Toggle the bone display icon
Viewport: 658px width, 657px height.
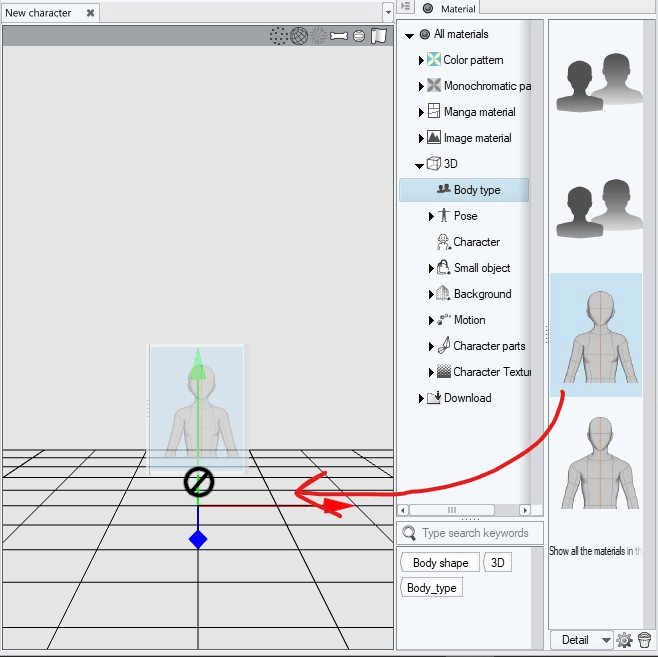(x=339, y=36)
